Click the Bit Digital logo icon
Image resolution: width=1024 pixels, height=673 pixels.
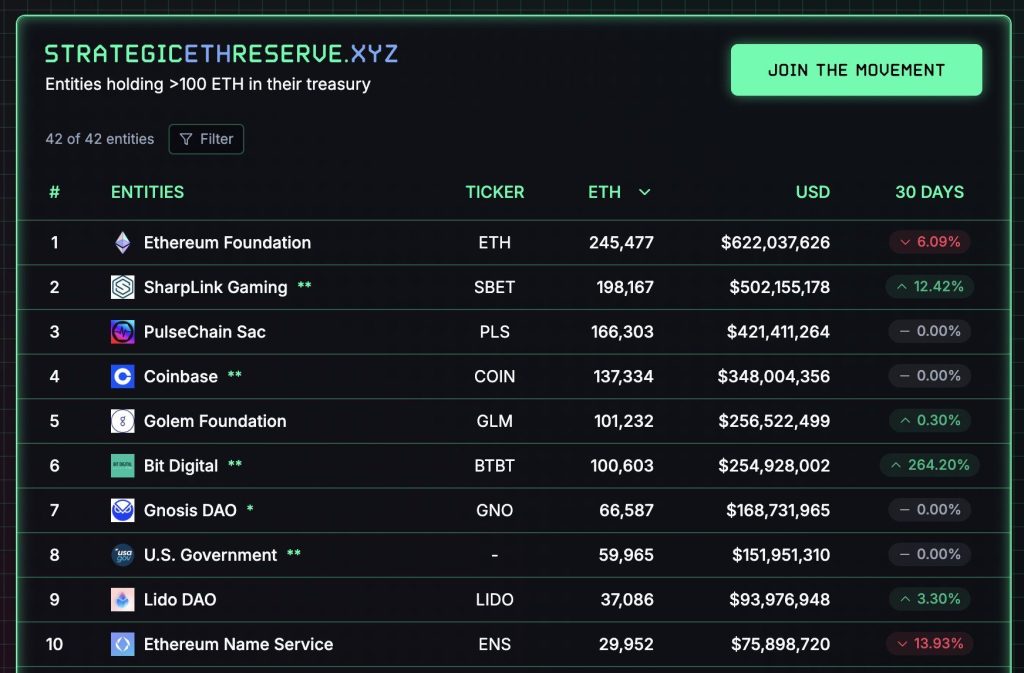point(122,465)
